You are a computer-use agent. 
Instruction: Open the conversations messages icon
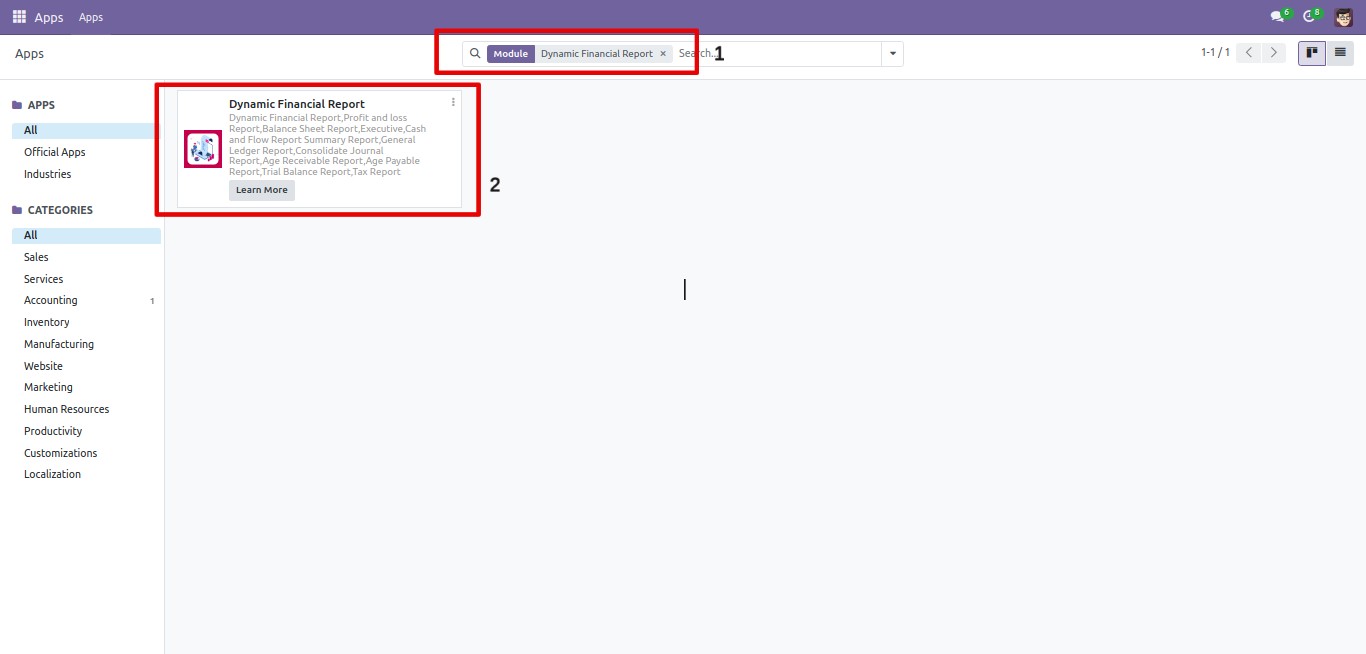coord(1277,17)
